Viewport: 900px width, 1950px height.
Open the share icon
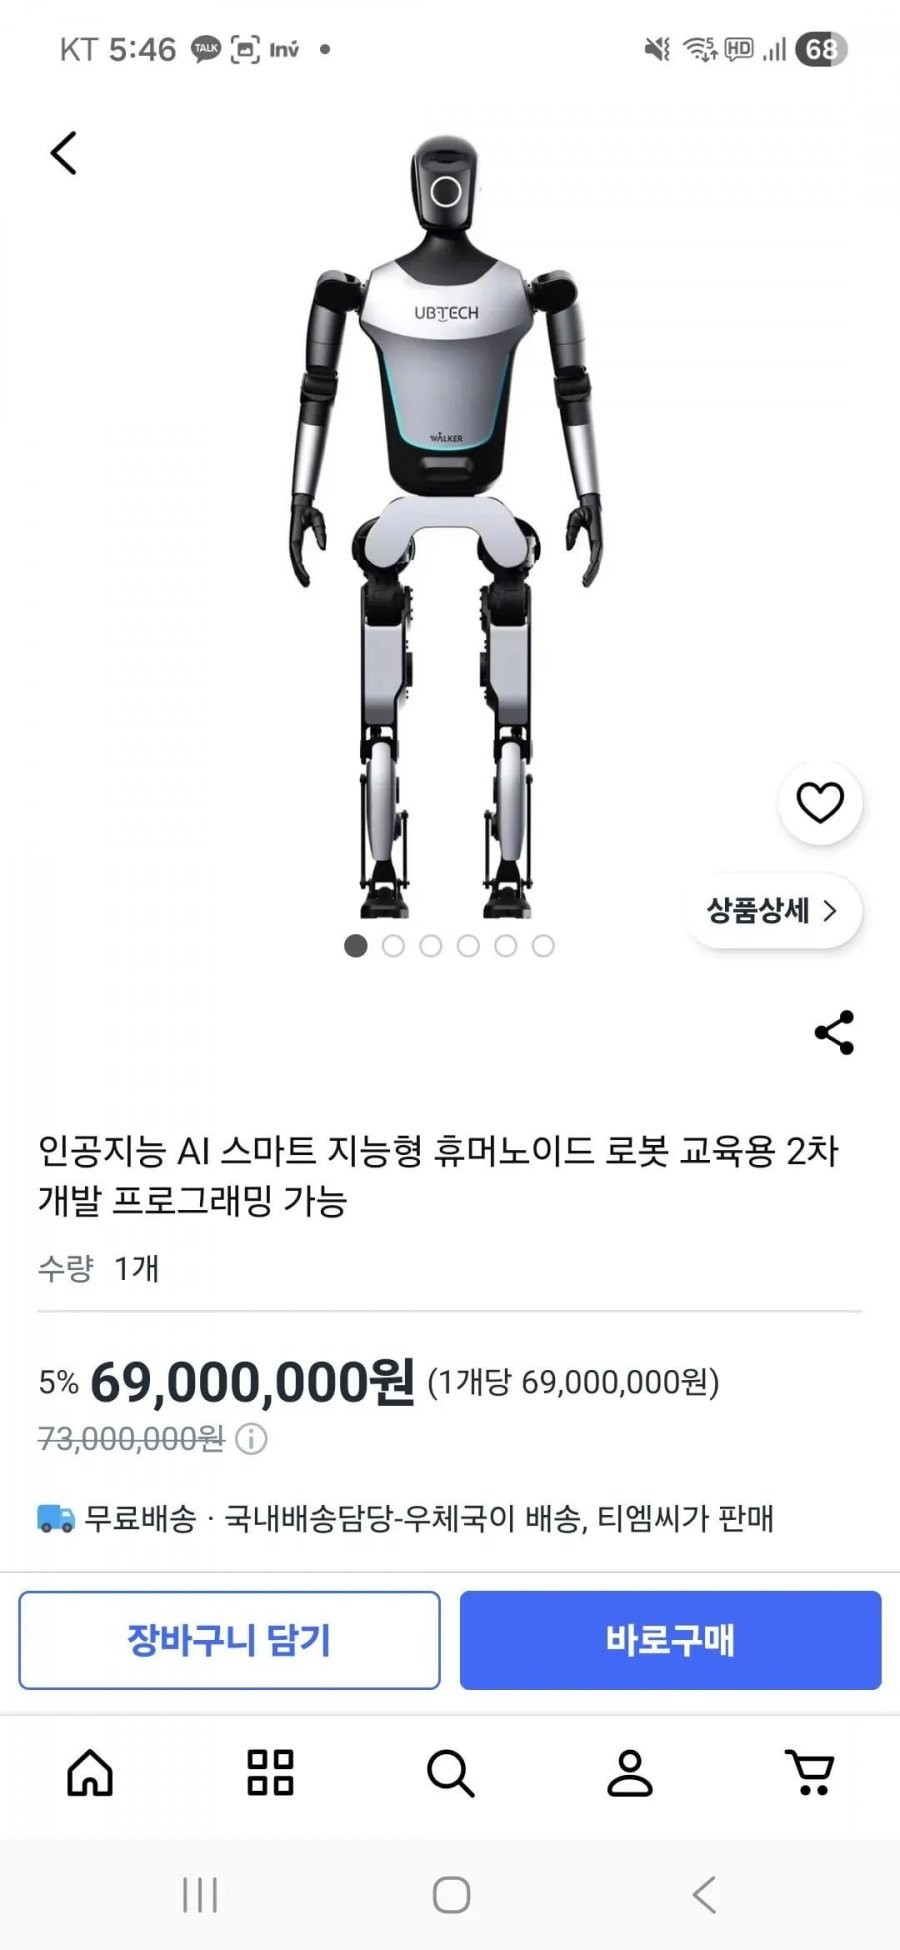click(x=834, y=1032)
